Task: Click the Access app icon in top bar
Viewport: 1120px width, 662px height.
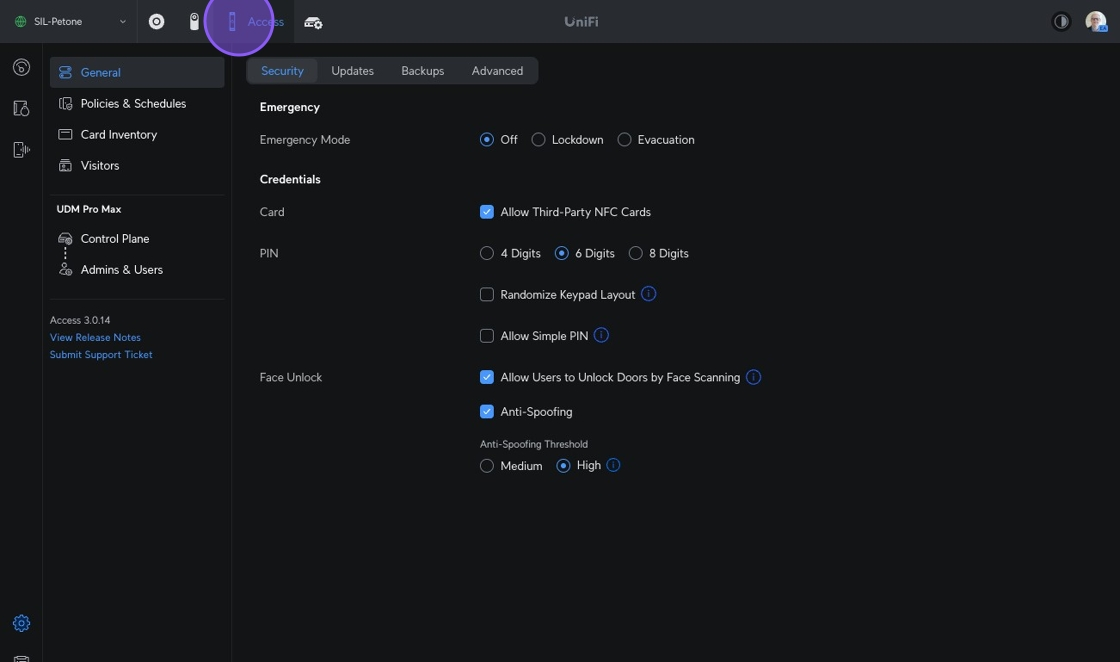Action: click(233, 22)
